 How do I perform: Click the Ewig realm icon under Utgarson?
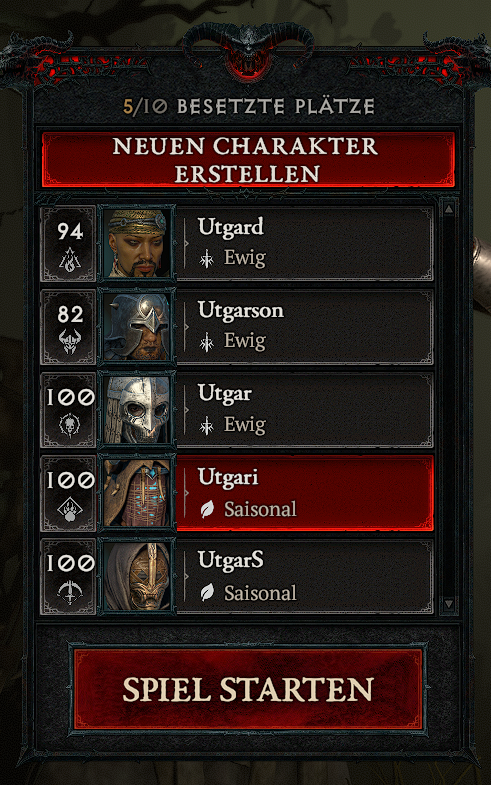(206, 343)
